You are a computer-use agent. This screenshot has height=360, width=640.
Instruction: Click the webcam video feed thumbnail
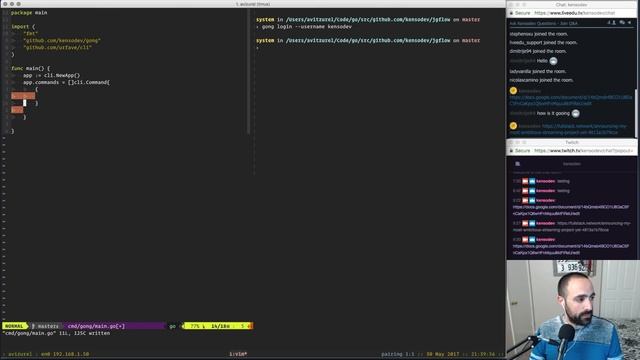click(x=573, y=310)
